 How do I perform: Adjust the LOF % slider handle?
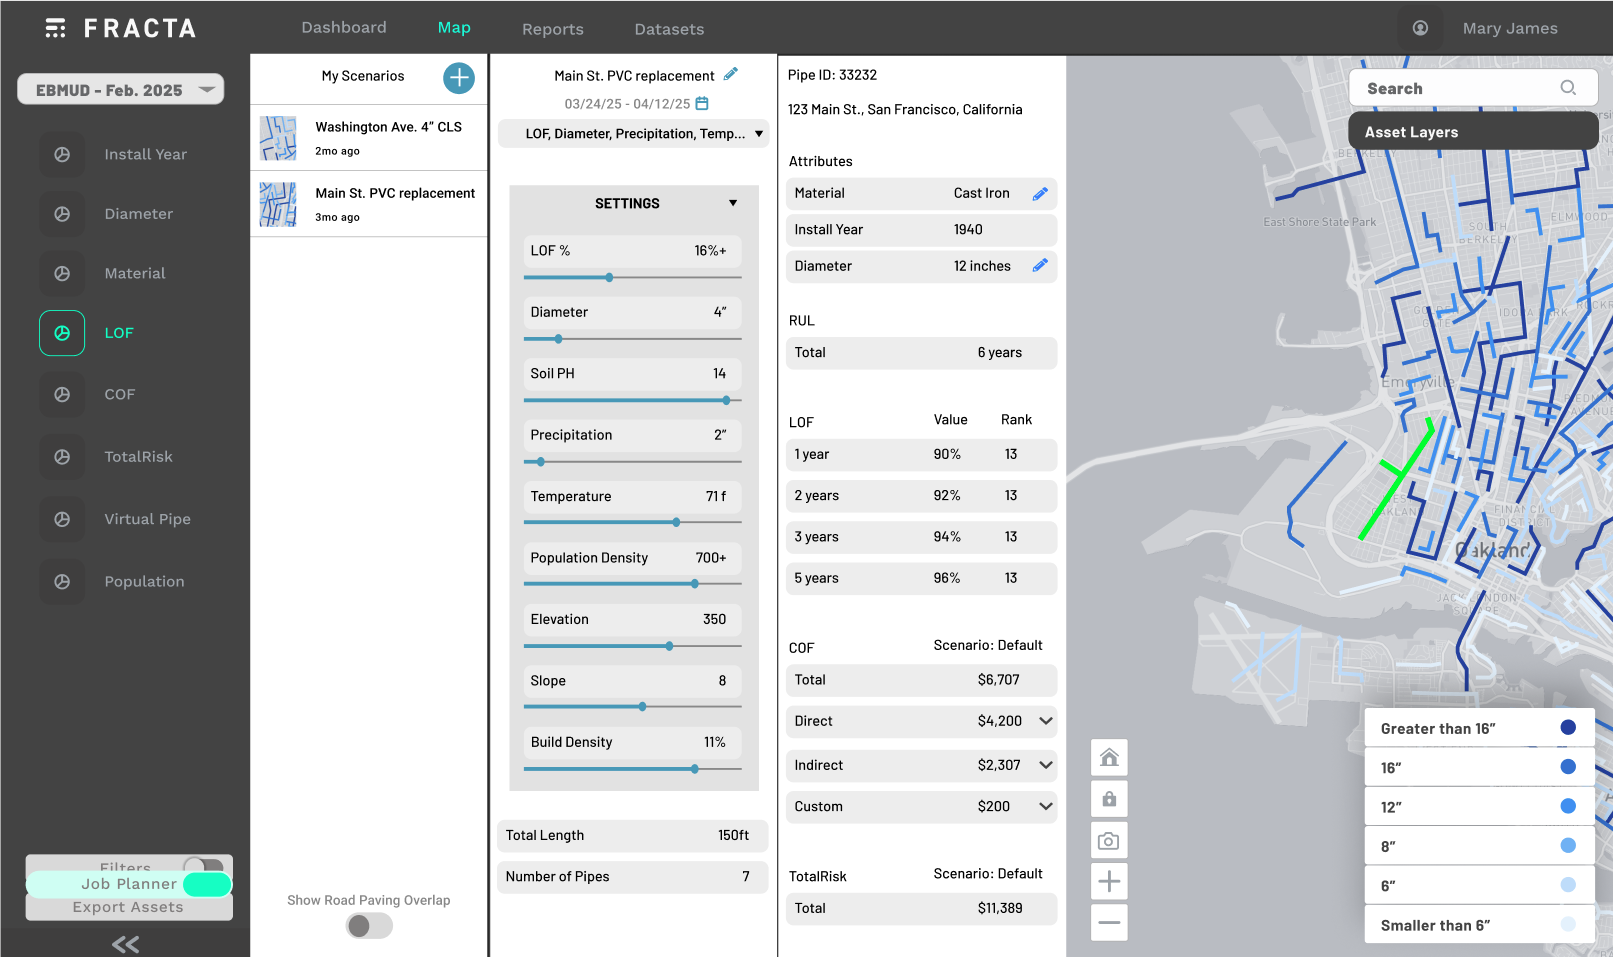609,277
